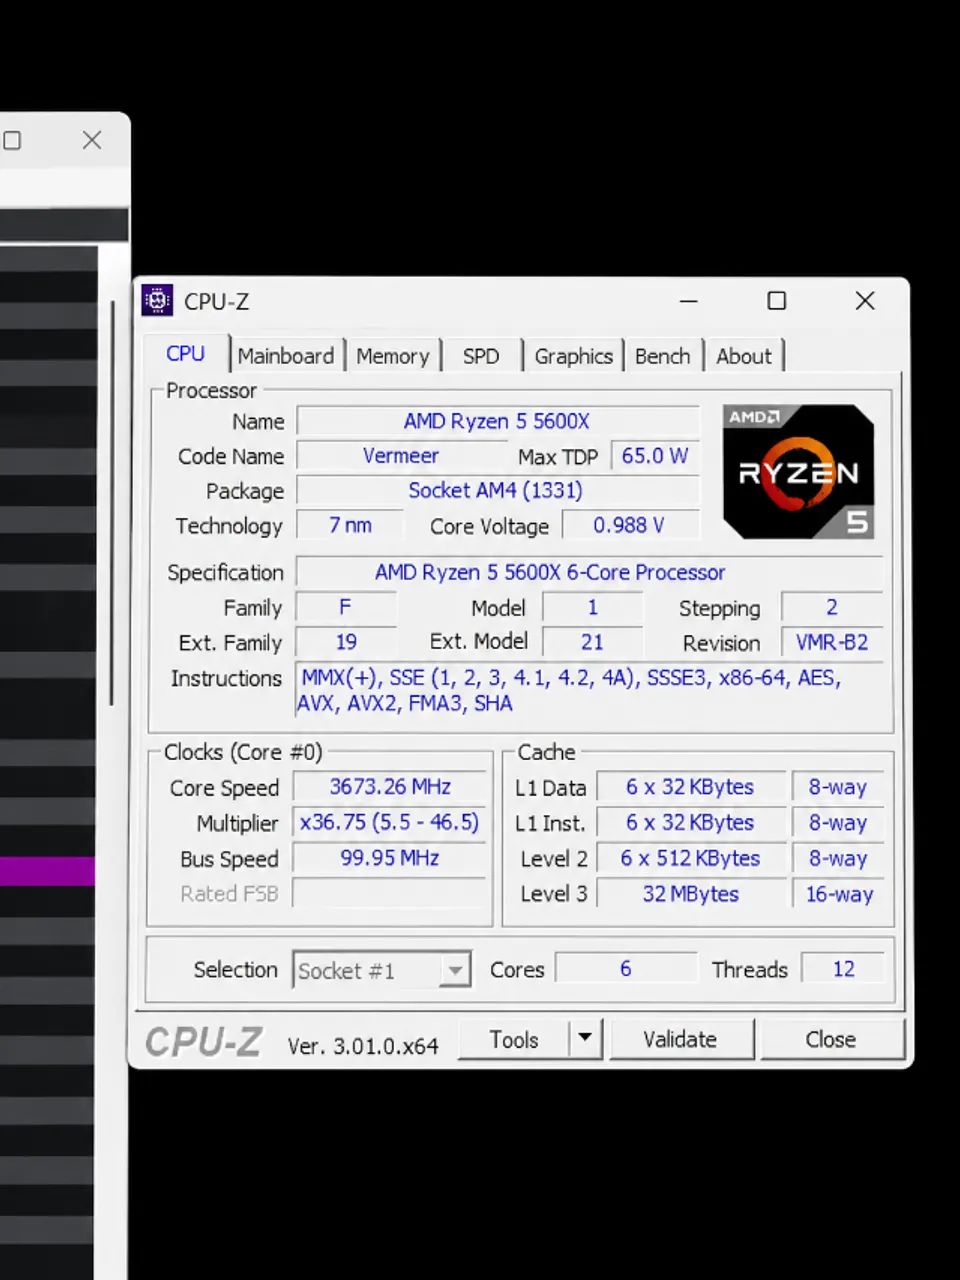The width and height of the screenshot is (960, 1280).
Task: Switch to the Memory tab
Action: 392,356
